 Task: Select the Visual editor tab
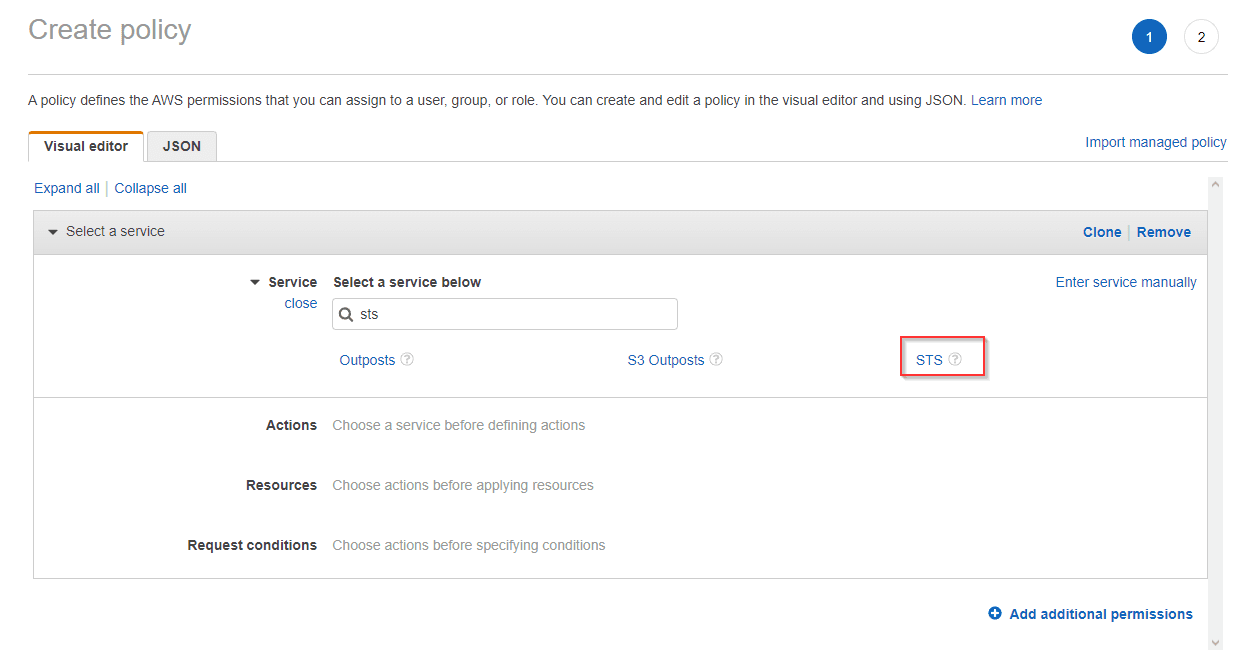coord(86,146)
